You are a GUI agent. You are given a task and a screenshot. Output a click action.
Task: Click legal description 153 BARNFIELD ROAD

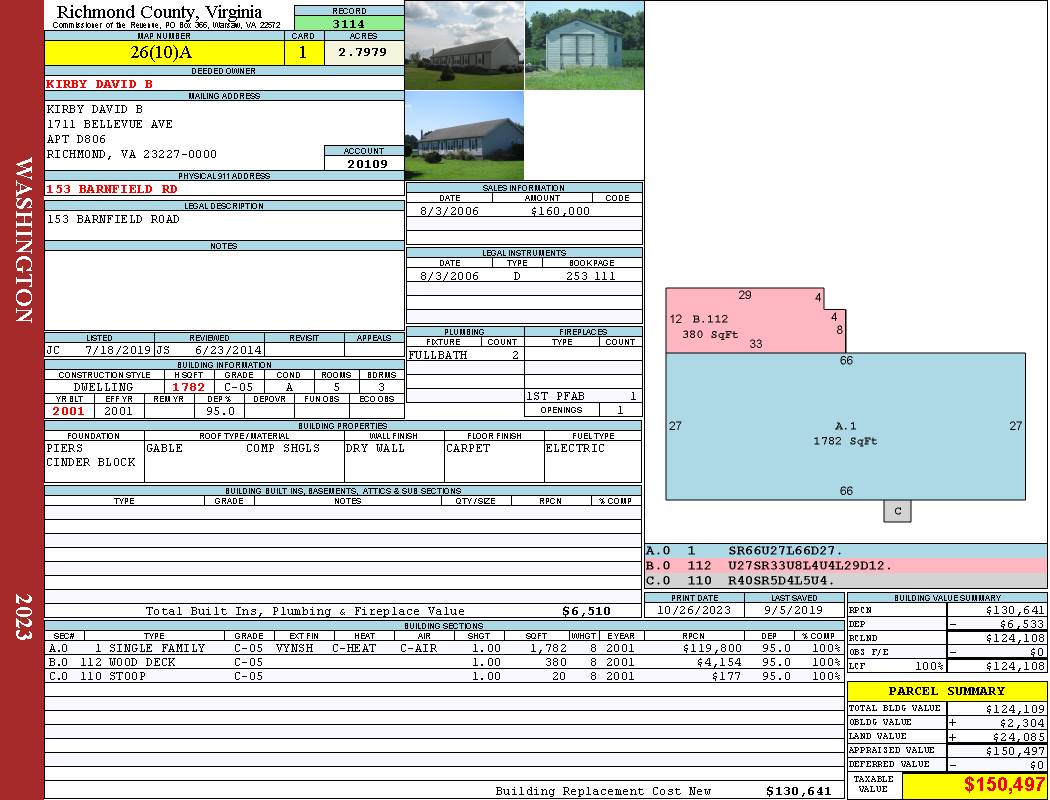point(112,219)
